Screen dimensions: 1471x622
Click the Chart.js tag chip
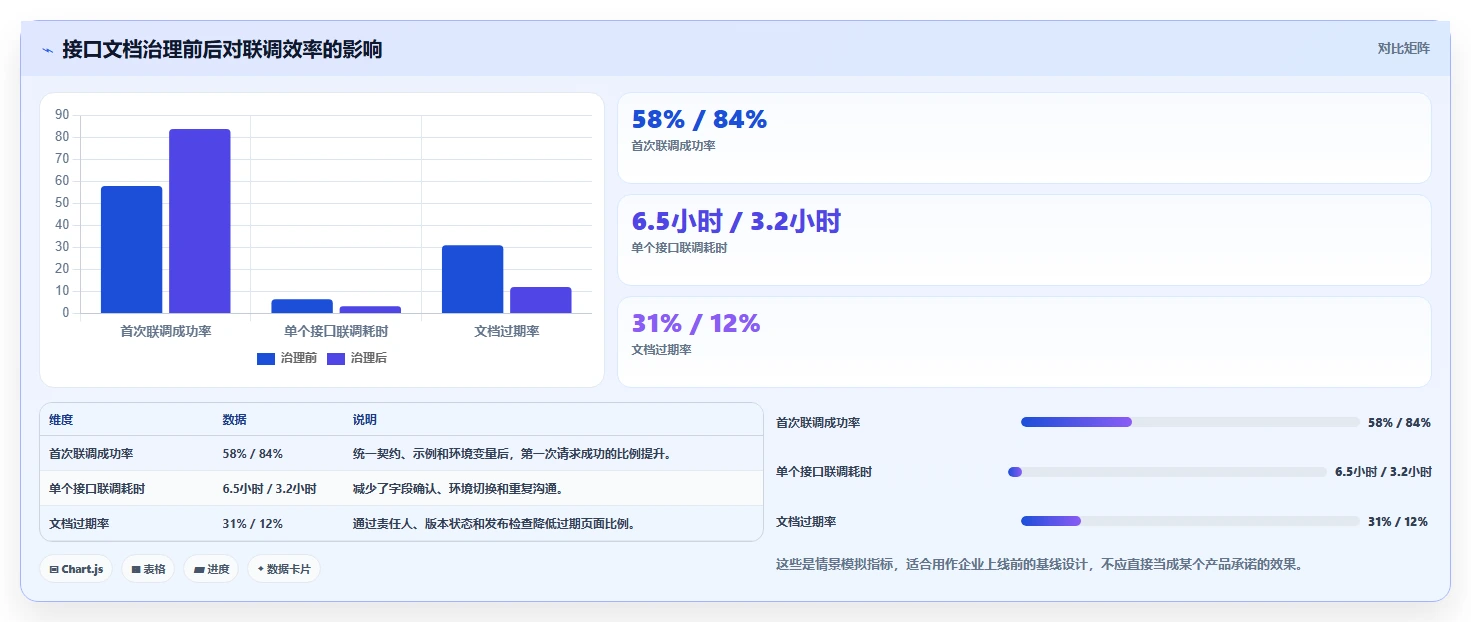[x=77, y=569]
